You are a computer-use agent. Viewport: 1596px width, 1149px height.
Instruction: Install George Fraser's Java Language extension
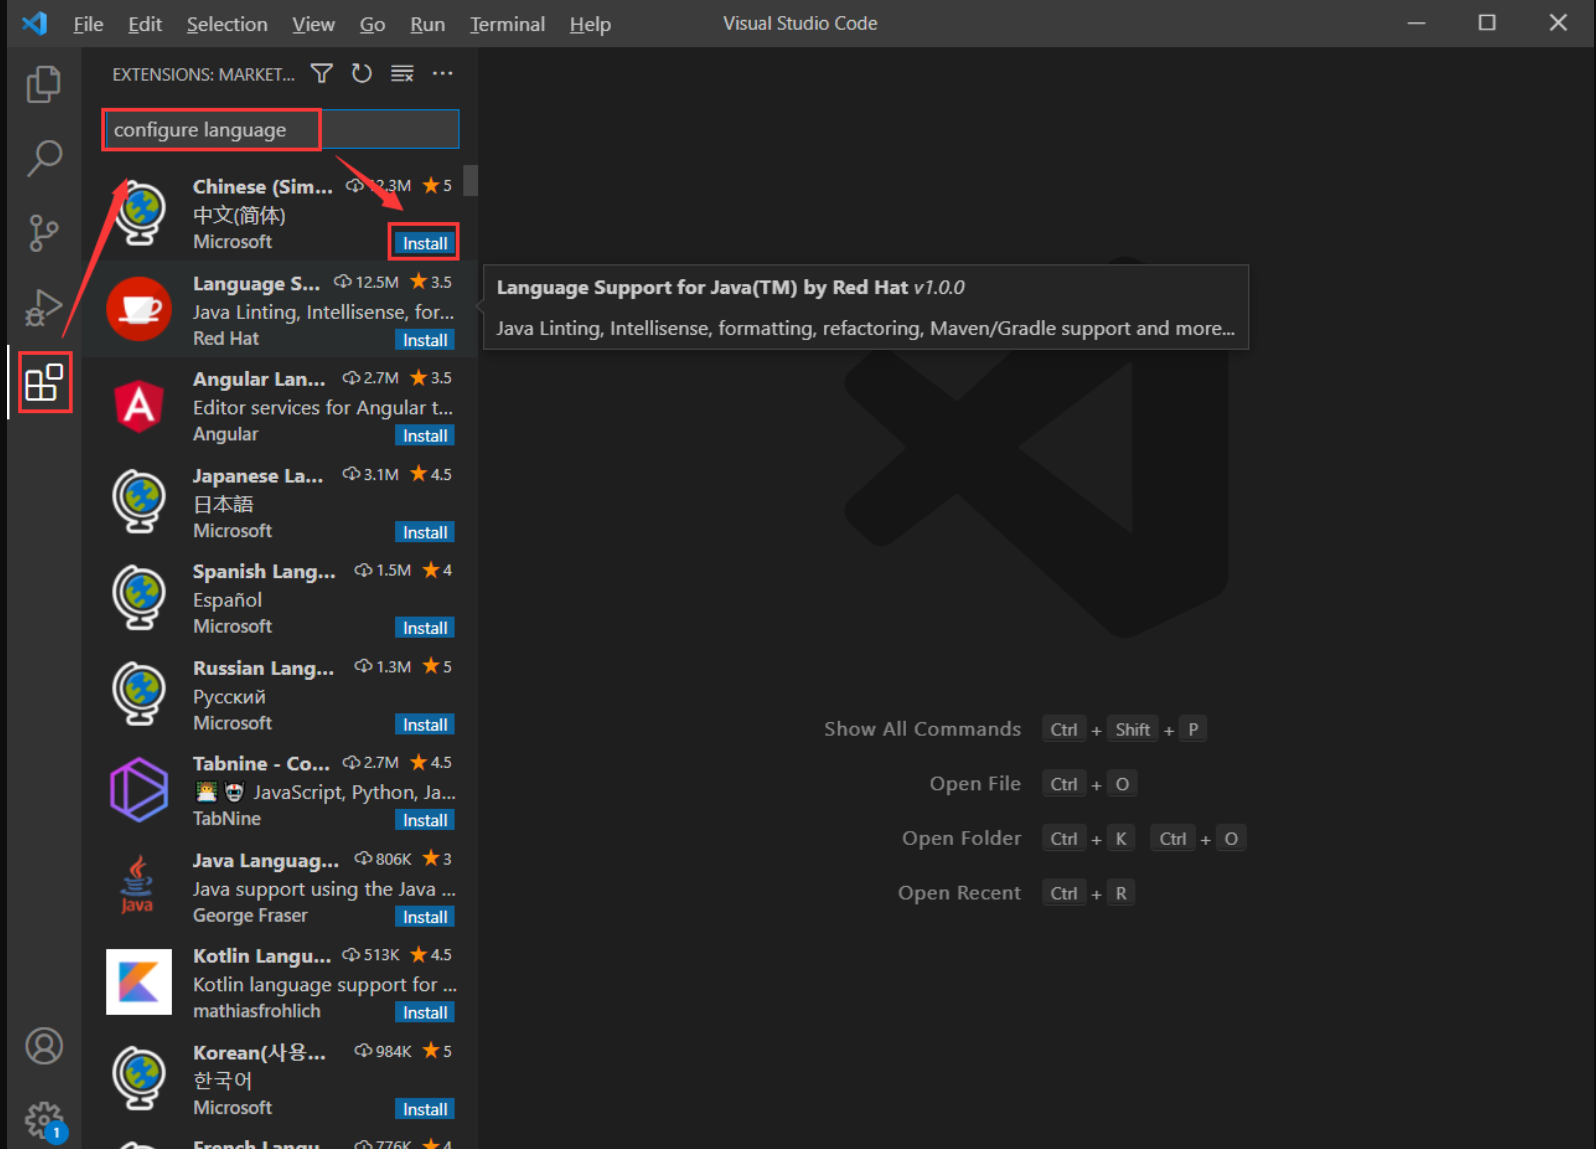coord(425,917)
